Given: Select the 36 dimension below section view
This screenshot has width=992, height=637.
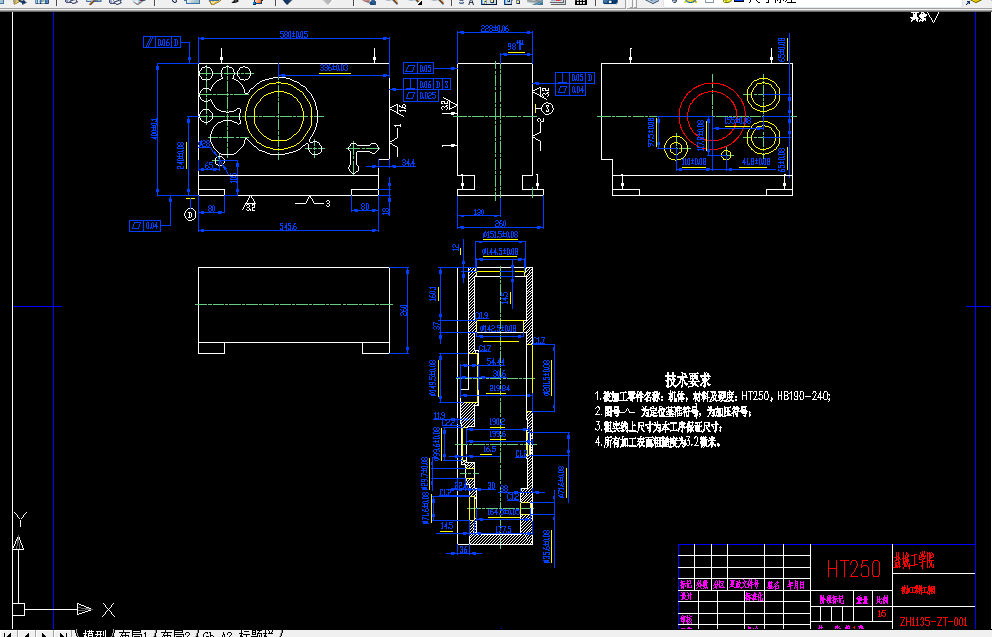Looking at the screenshot, I should tap(464, 550).
